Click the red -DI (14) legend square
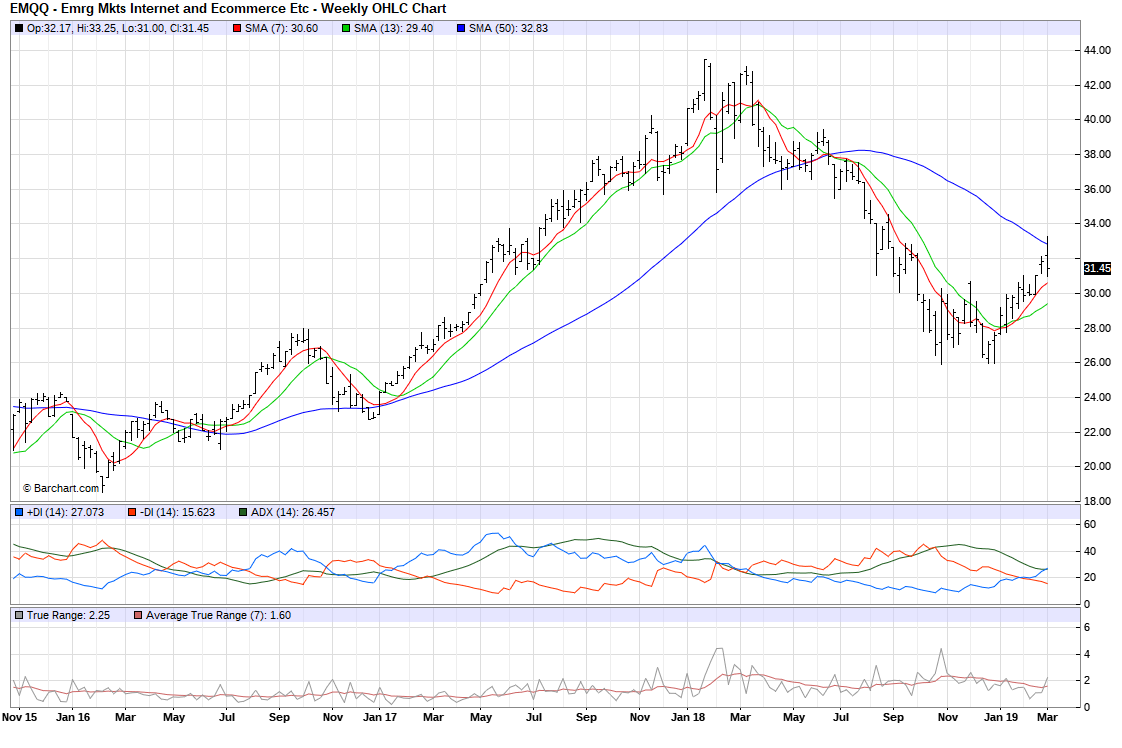 point(131,512)
